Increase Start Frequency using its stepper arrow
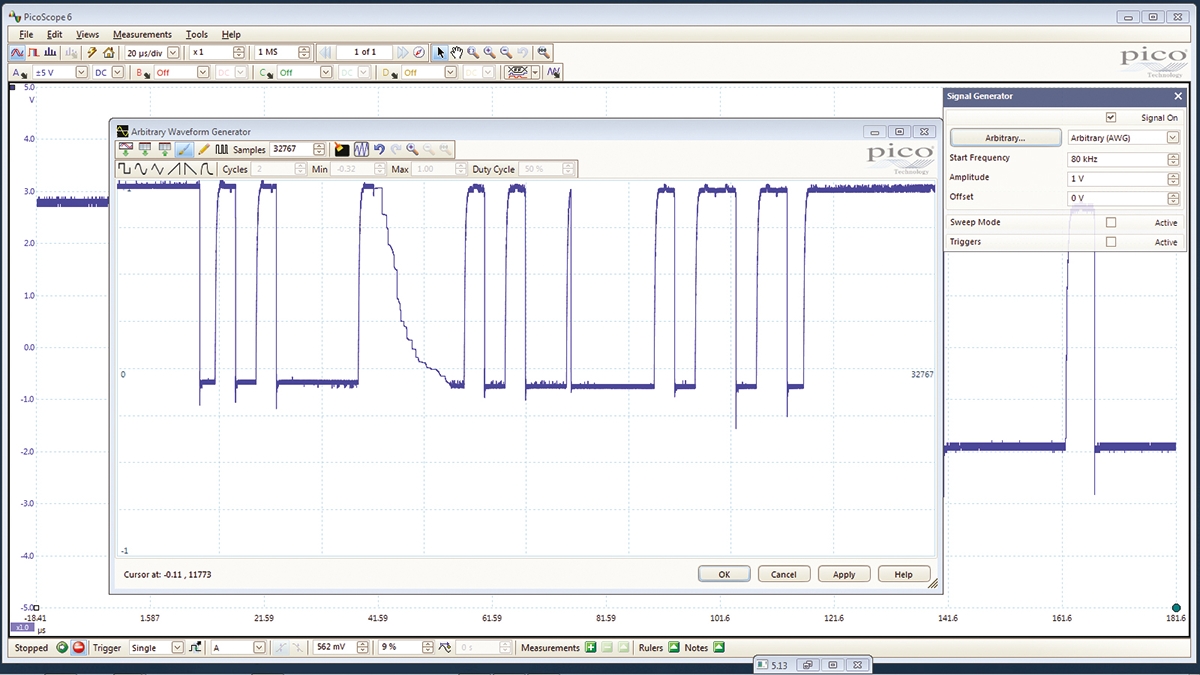Screen dimensions: 1200x675 (1172, 154)
